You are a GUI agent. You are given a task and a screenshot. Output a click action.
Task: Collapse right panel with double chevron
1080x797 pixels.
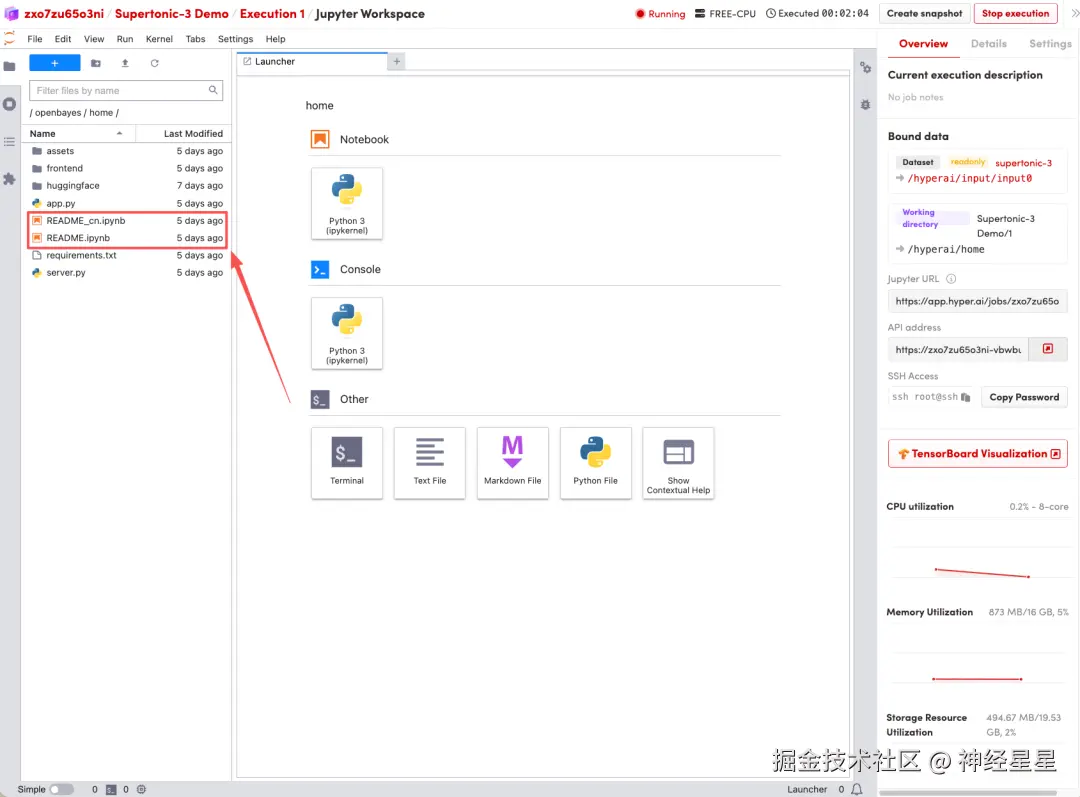click(1074, 13)
